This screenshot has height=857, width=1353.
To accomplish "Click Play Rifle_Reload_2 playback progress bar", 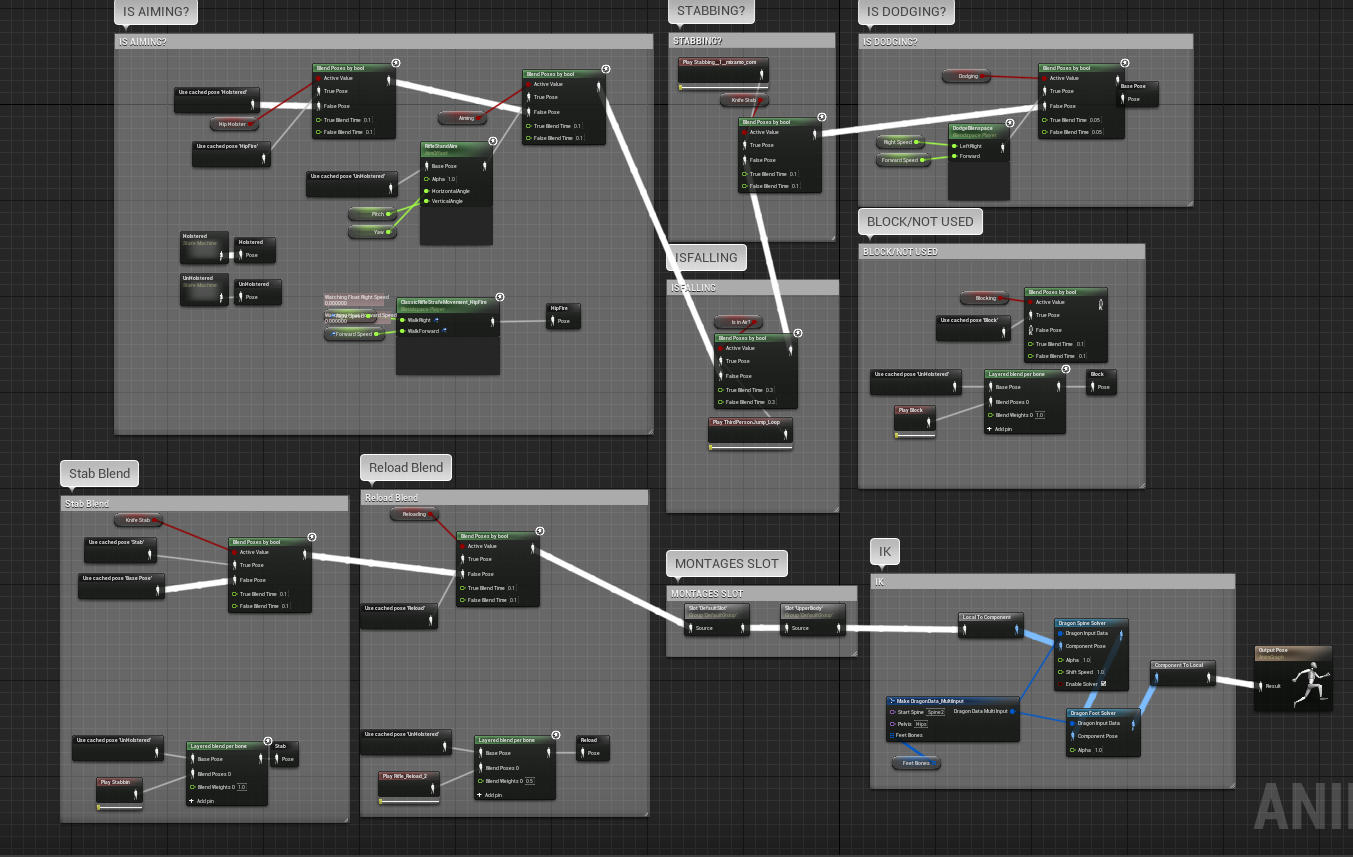I will click(x=409, y=801).
